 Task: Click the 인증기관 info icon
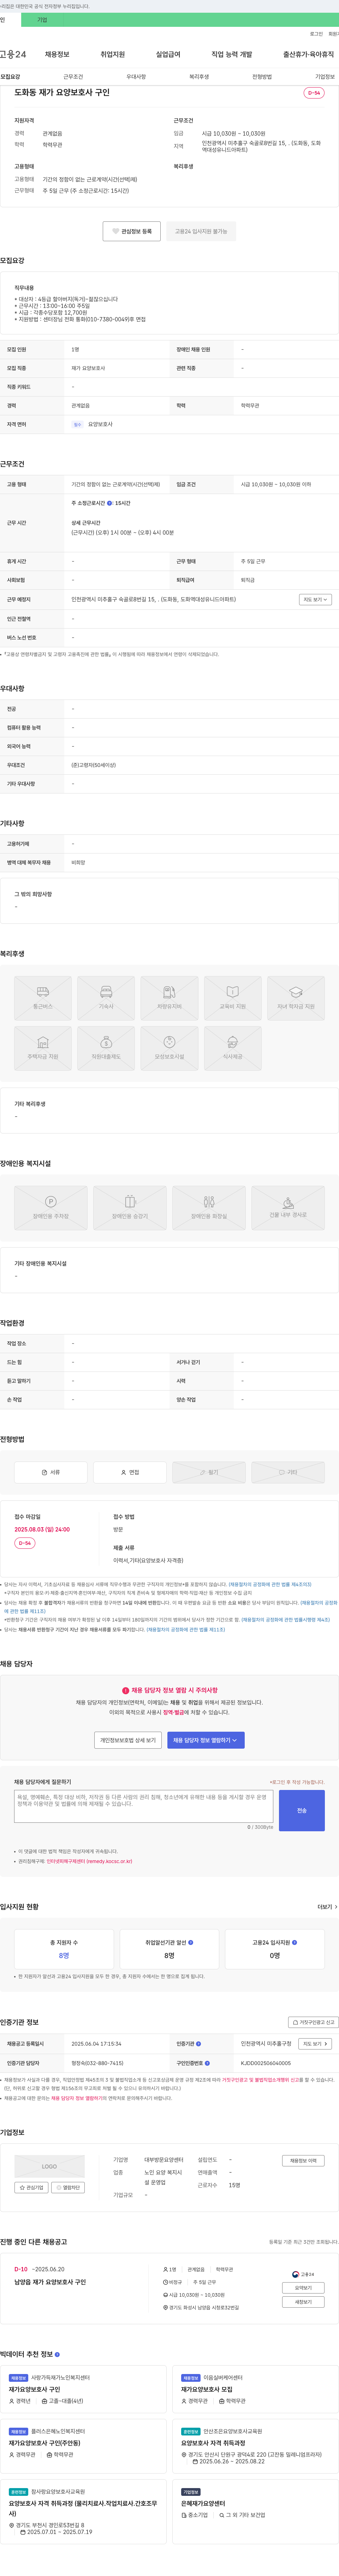click(x=198, y=2044)
